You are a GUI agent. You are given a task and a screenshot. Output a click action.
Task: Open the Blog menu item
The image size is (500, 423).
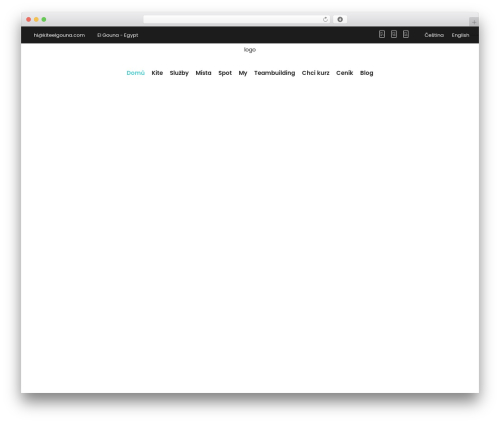(x=367, y=73)
